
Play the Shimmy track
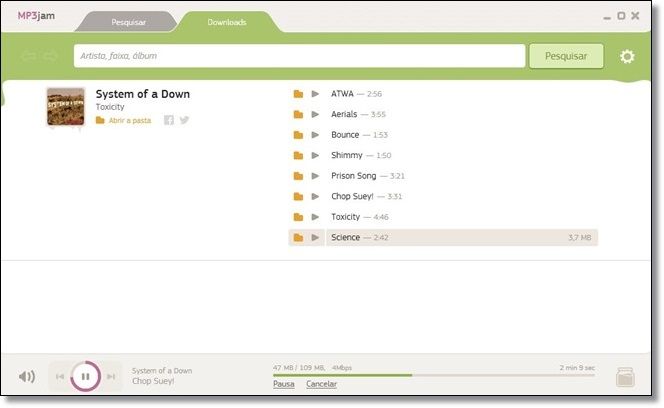click(x=315, y=155)
